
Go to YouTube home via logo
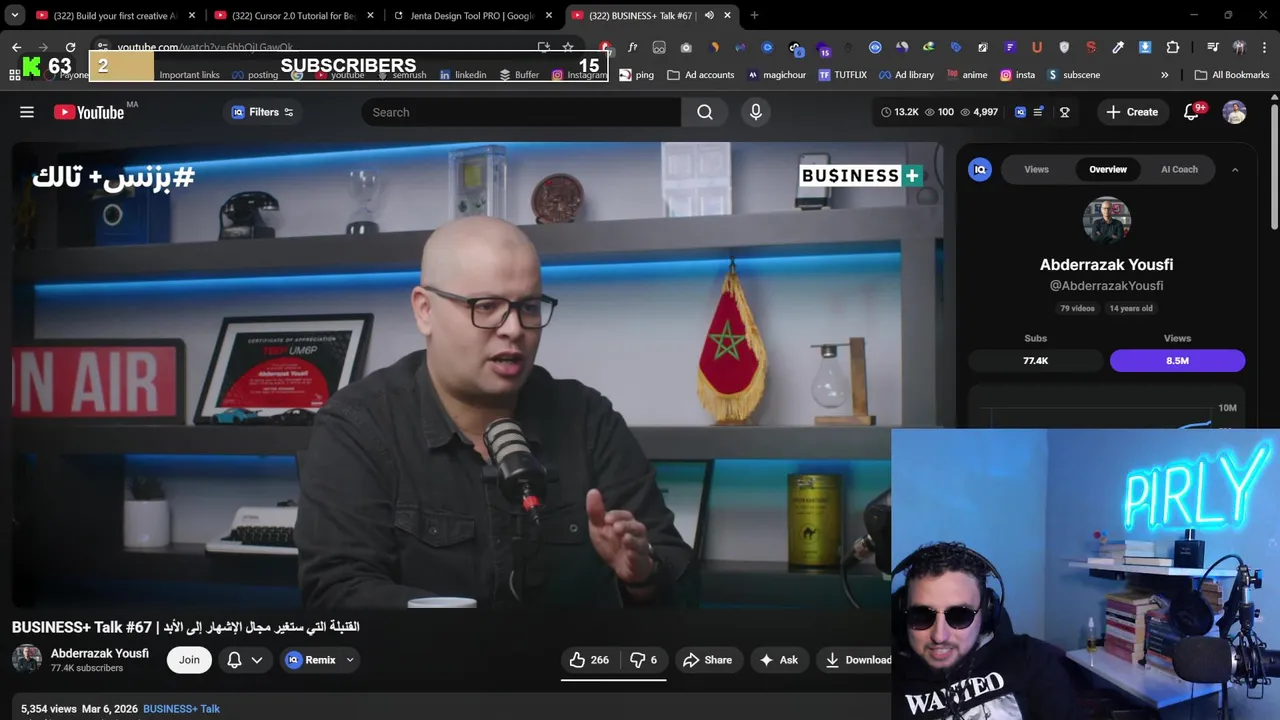click(89, 112)
